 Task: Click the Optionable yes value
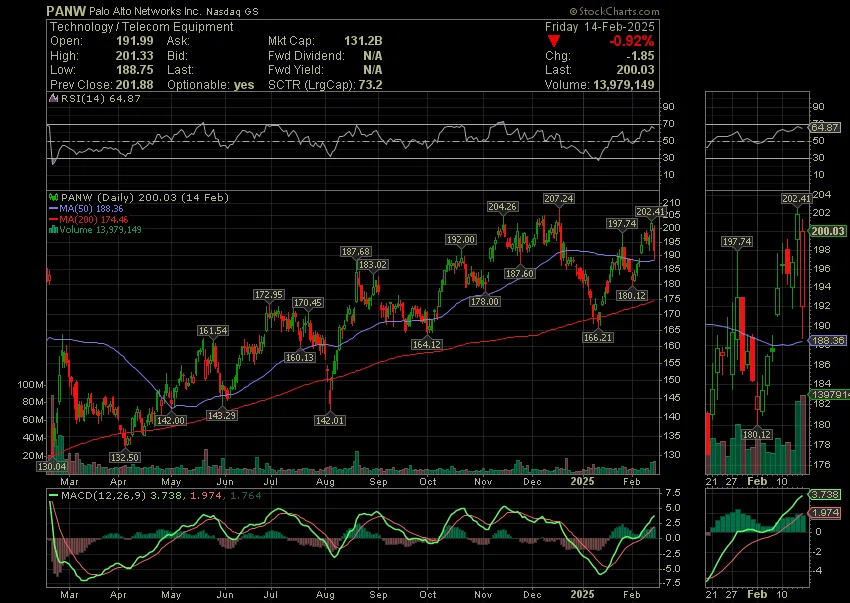(x=244, y=85)
